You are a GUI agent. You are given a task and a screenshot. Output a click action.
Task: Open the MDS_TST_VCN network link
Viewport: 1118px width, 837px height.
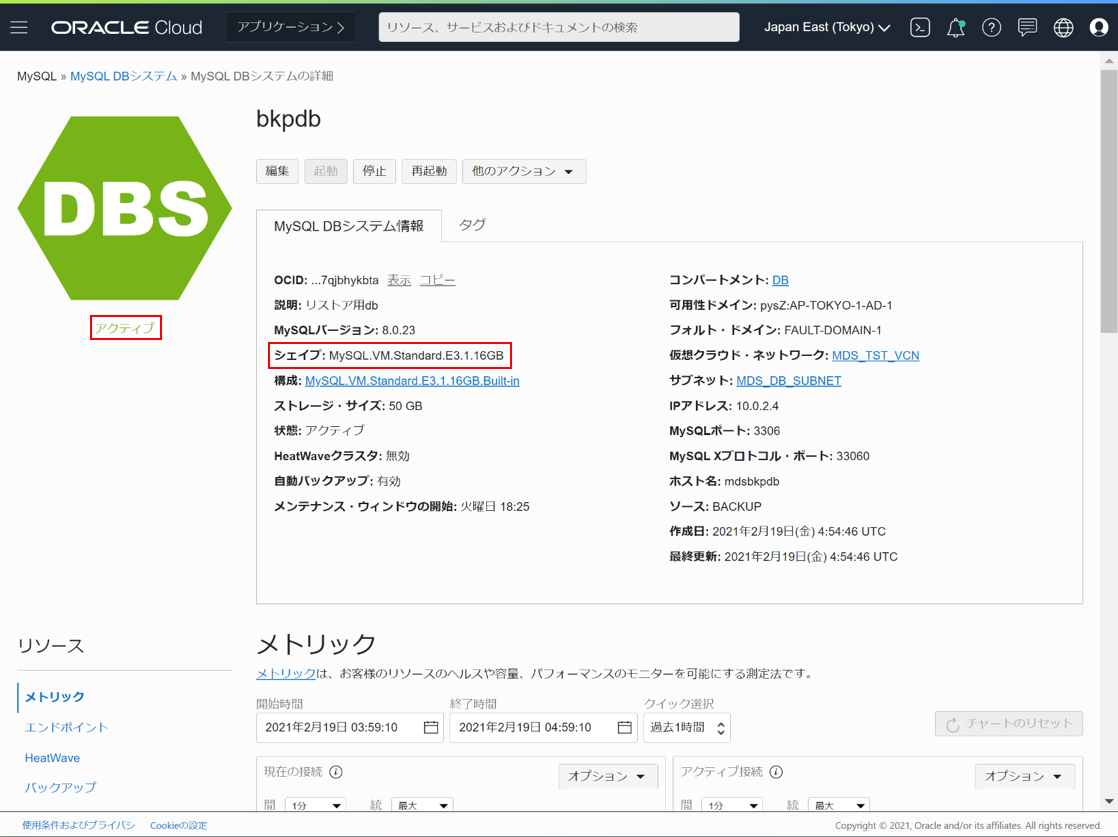(x=875, y=355)
